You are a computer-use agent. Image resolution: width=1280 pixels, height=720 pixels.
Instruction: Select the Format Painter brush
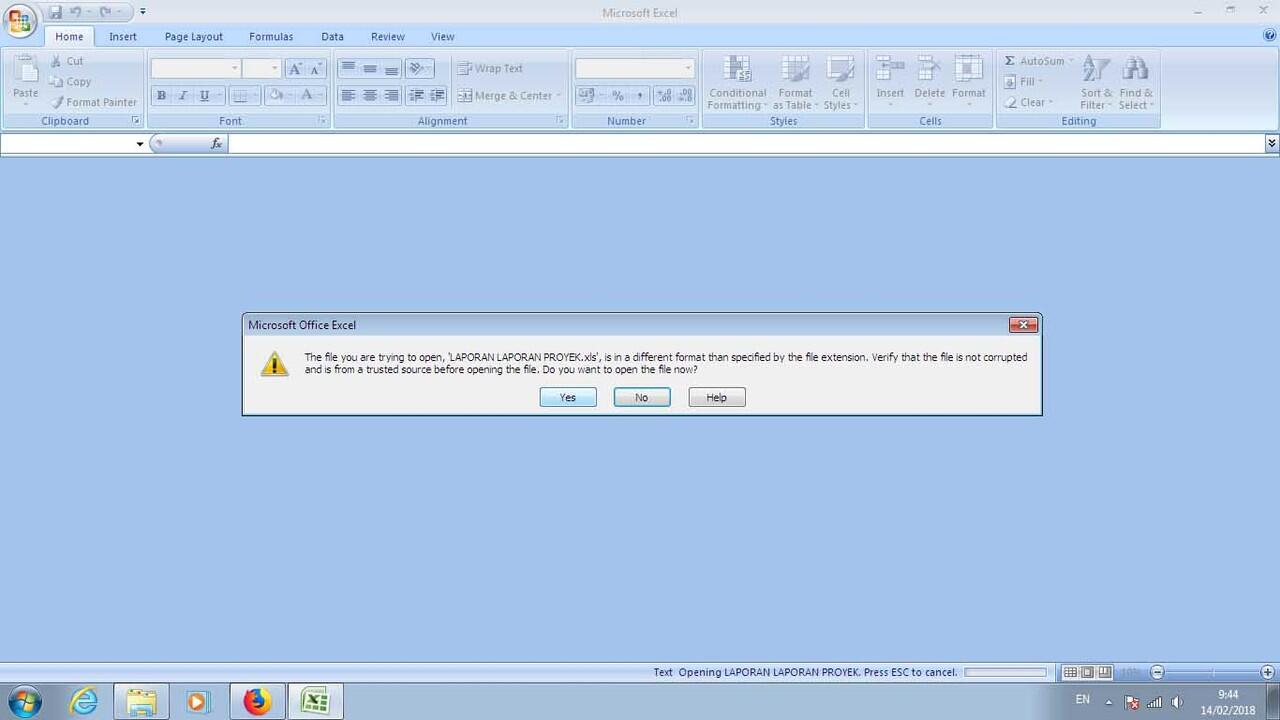pos(94,102)
